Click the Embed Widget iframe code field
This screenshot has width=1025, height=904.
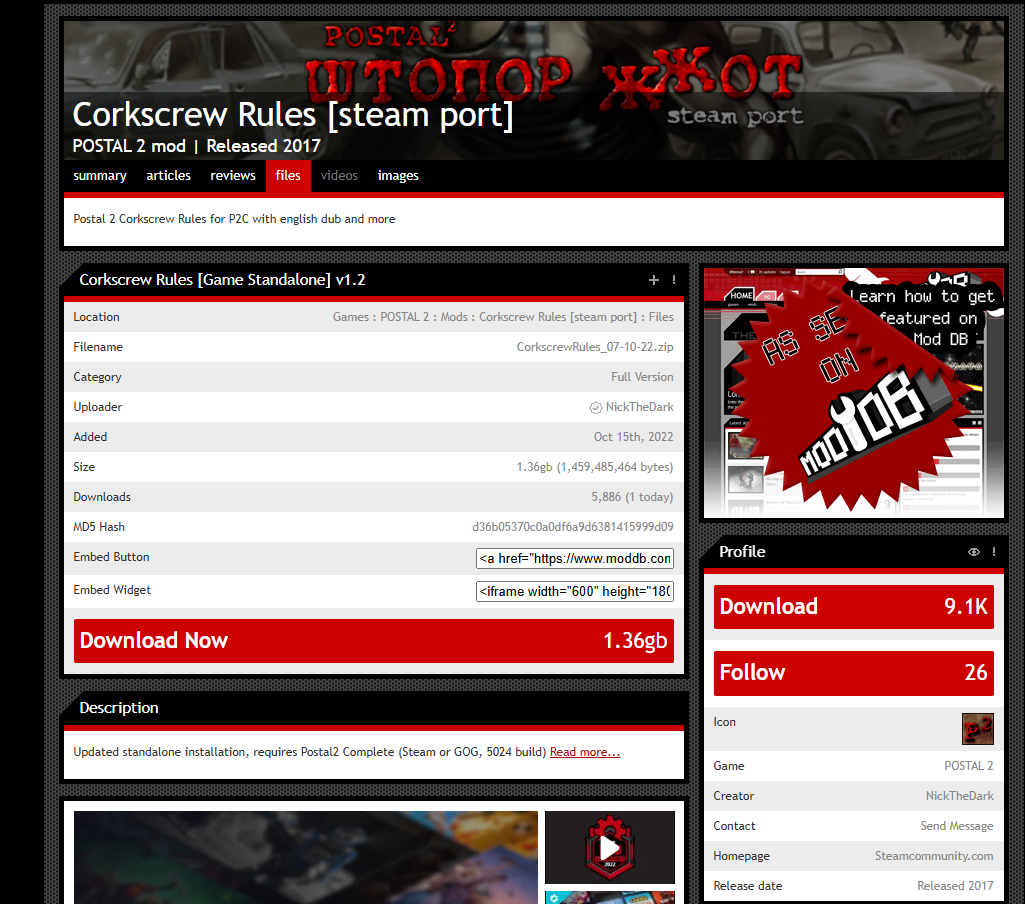tap(575, 592)
